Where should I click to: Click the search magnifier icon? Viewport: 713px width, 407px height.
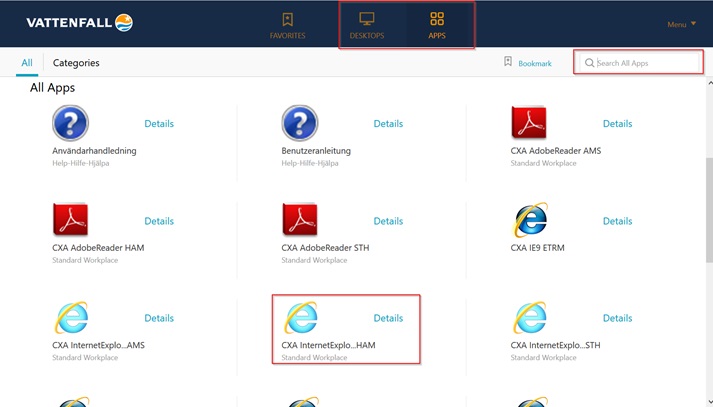589,63
